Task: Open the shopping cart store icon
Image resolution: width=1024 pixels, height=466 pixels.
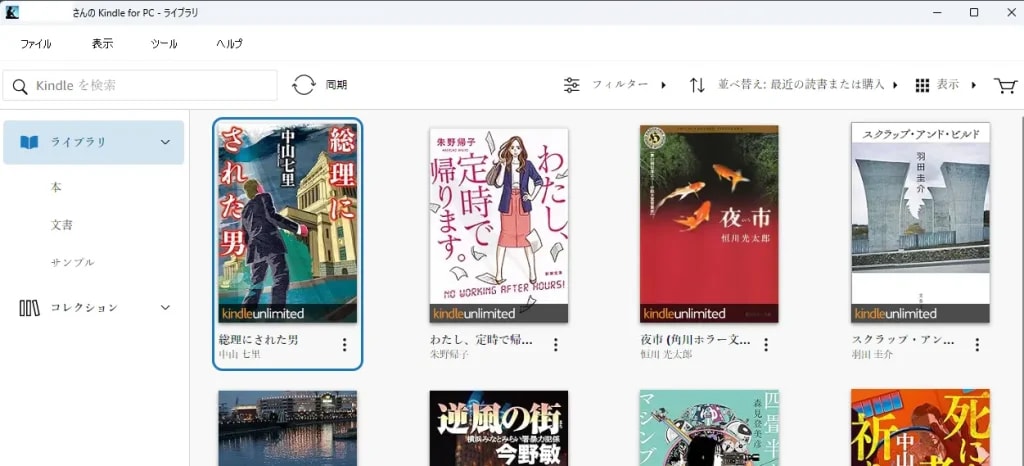Action: [x=1005, y=85]
